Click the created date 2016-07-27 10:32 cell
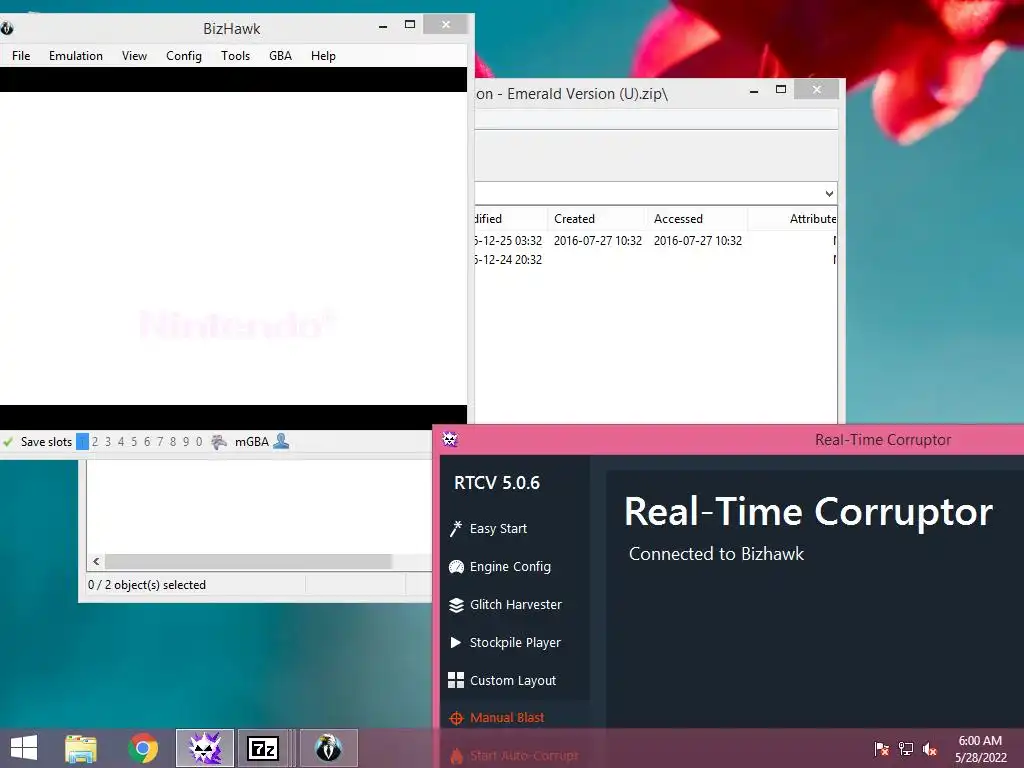Viewport: 1024px width, 768px height. [598, 240]
